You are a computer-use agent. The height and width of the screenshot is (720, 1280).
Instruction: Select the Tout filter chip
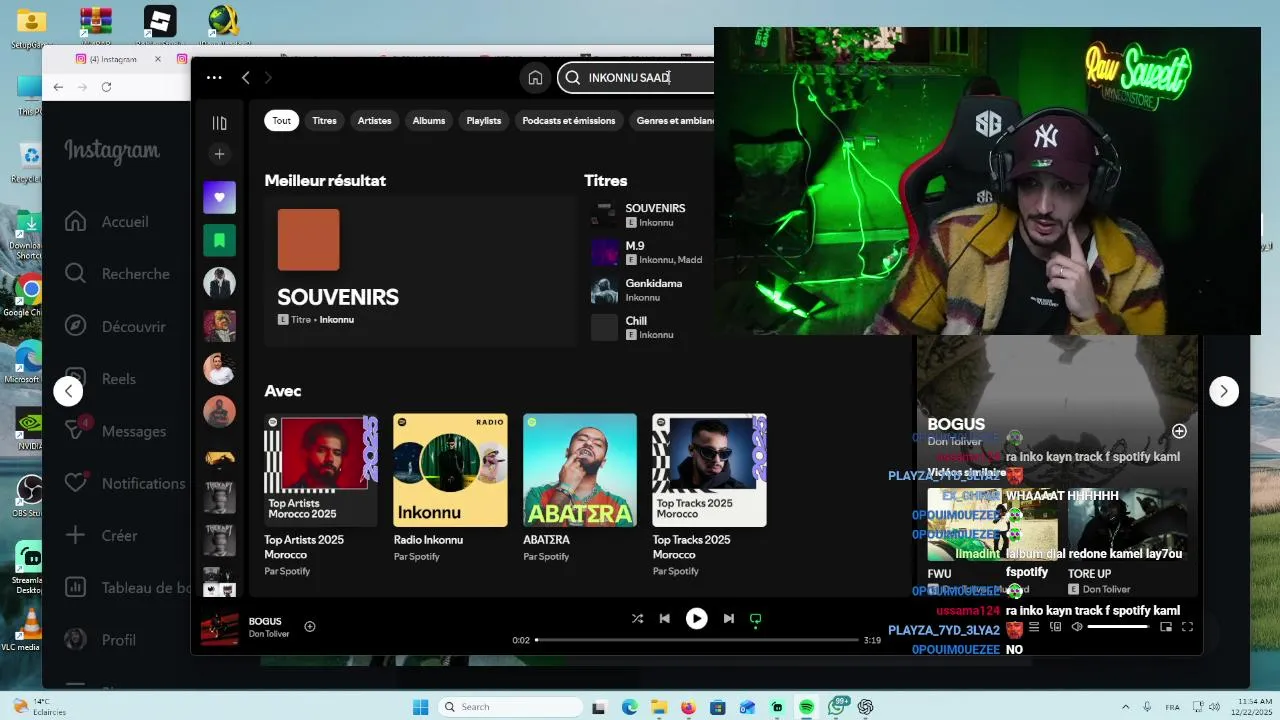(282, 120)
